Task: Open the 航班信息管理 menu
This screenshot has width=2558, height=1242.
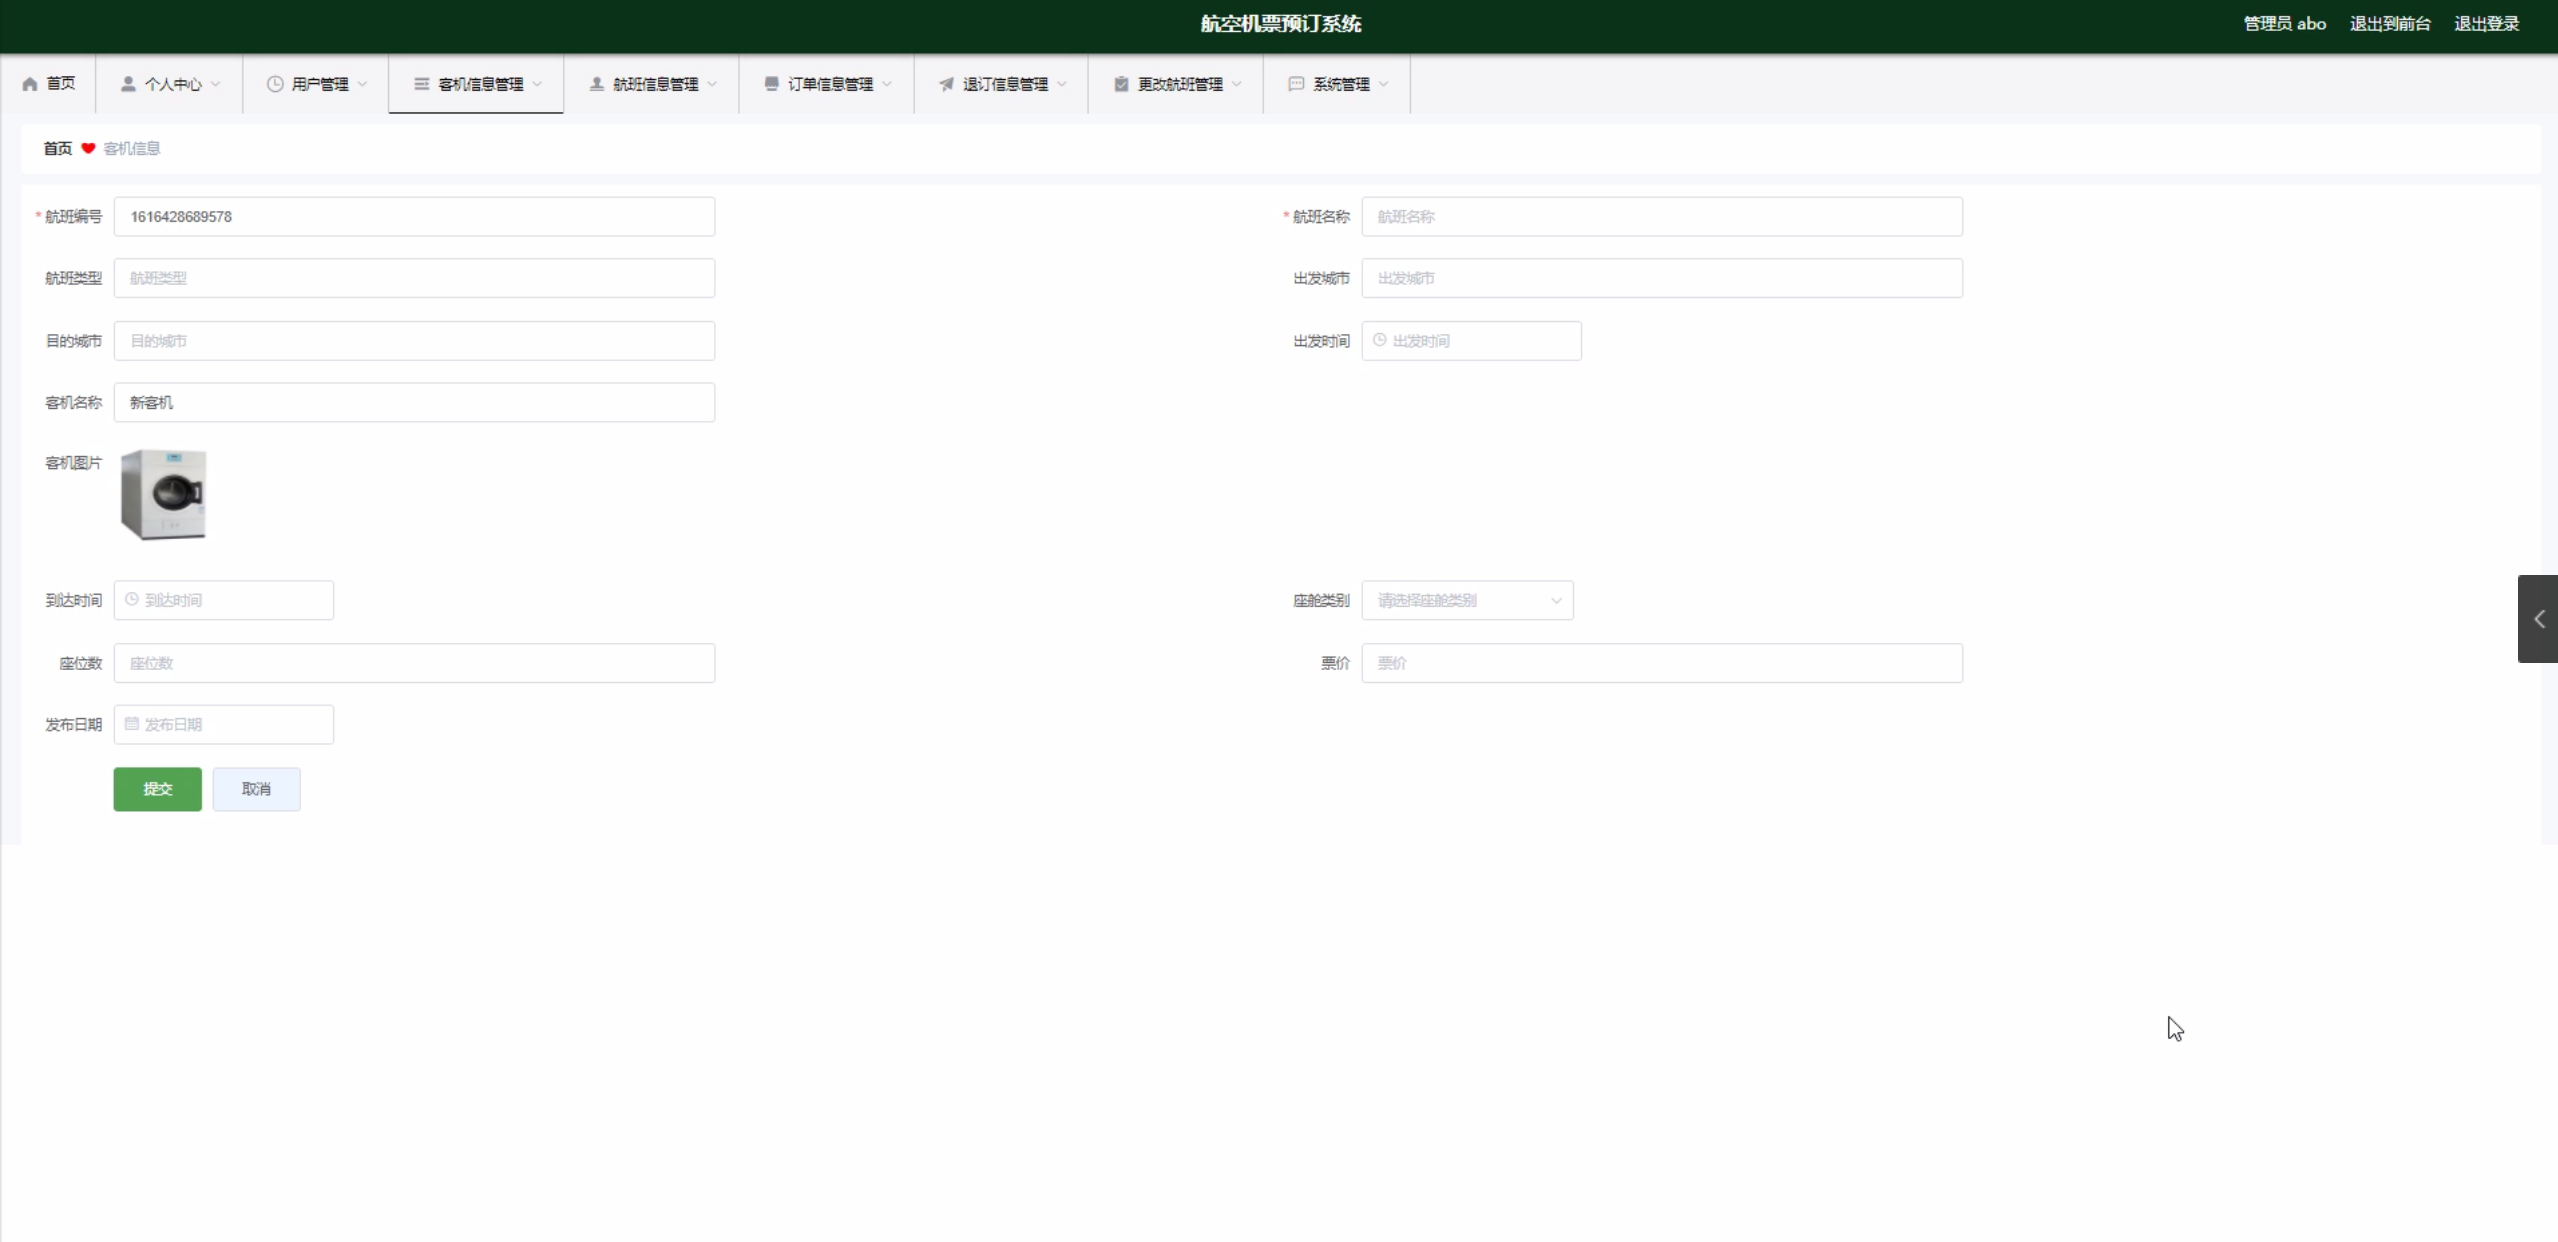Action: click(x=655, y=84)
